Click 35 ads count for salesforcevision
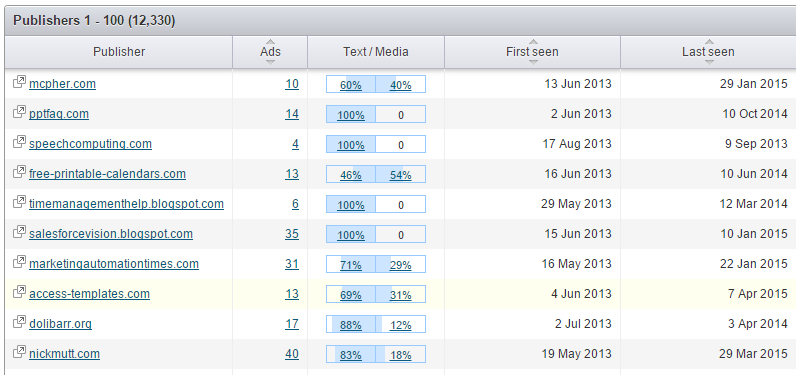 pyautogui.click(x=292, y=234)
